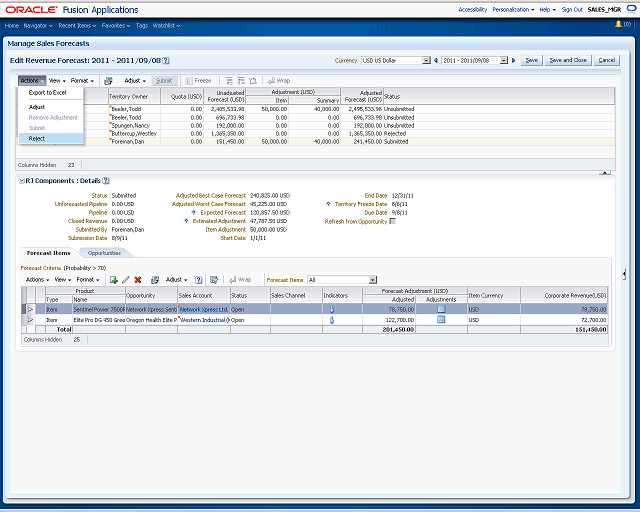
Task: Click the Wrap icon in top toolbar
Action: pyautogui.click(x=279, y=81)
